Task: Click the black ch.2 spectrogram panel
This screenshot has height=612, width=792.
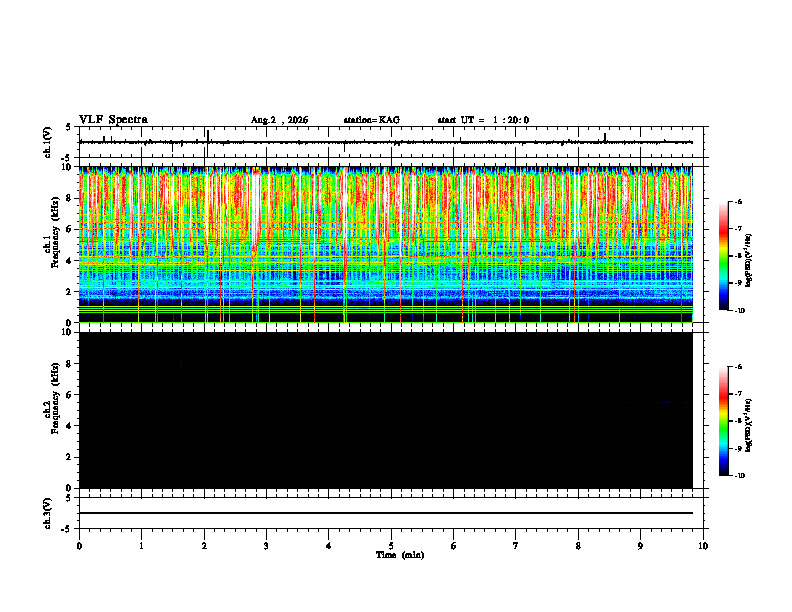Action: (x=386, y=410)
